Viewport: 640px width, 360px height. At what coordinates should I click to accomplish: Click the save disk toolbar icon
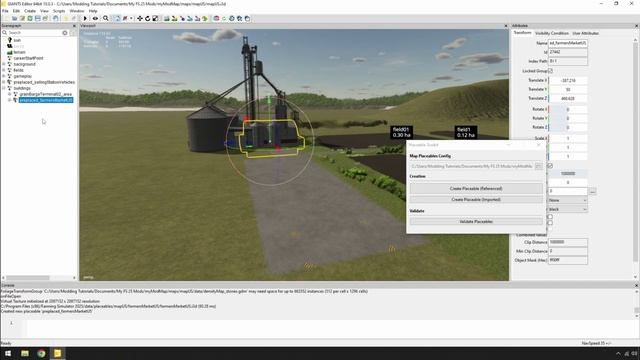point(38,18)
